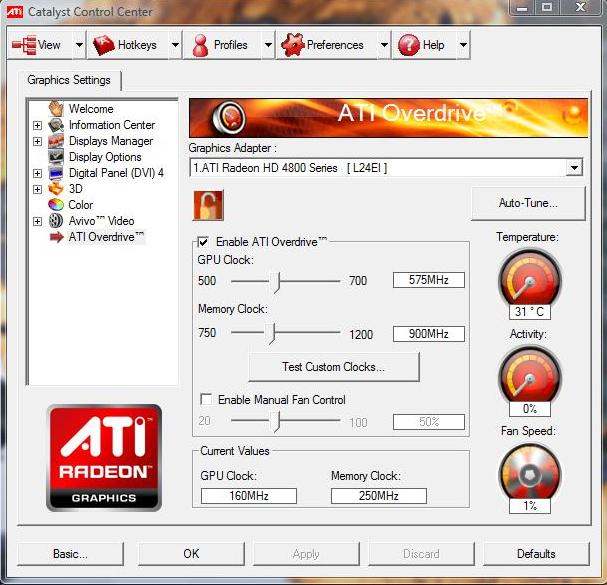Click the Displays Manager icon

(56, 141)
